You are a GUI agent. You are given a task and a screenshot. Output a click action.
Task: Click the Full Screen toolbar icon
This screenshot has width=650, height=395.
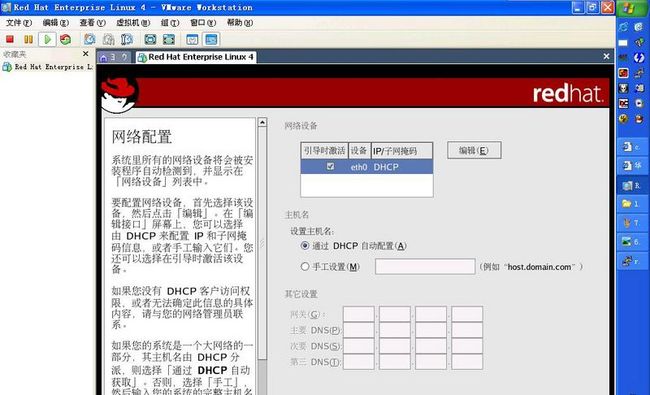coord(150,39)
